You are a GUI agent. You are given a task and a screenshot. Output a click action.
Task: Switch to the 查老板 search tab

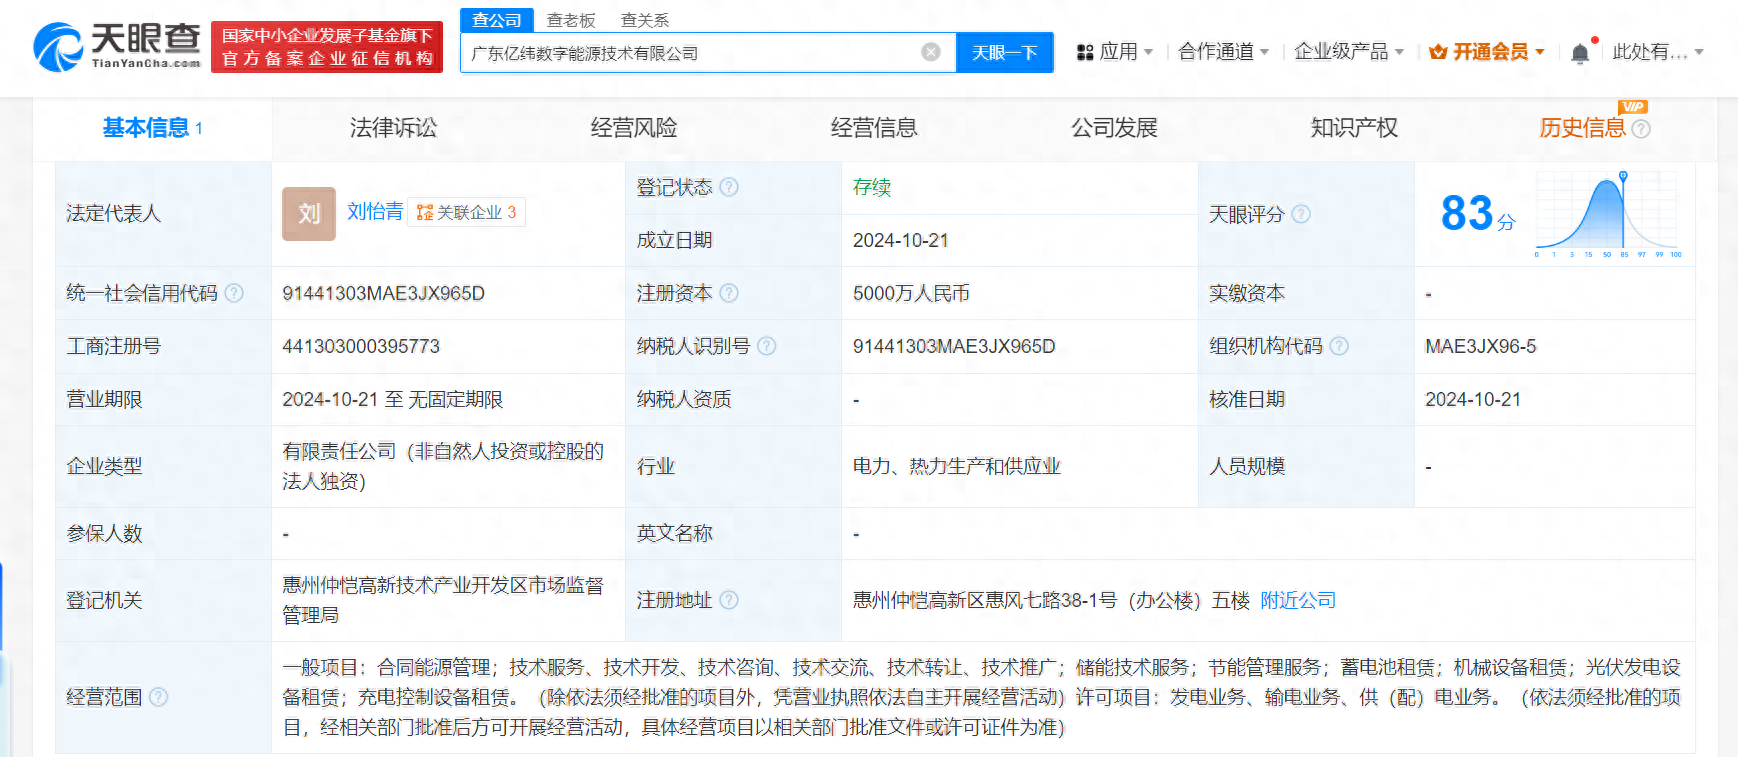[571, 20]
